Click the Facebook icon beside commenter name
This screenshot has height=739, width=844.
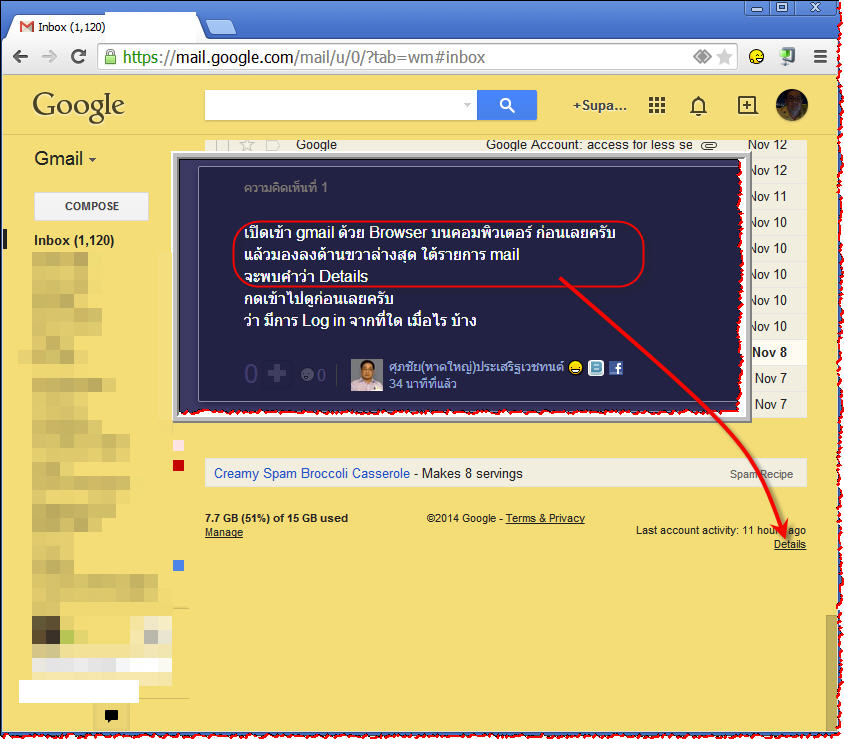(616, 368)
